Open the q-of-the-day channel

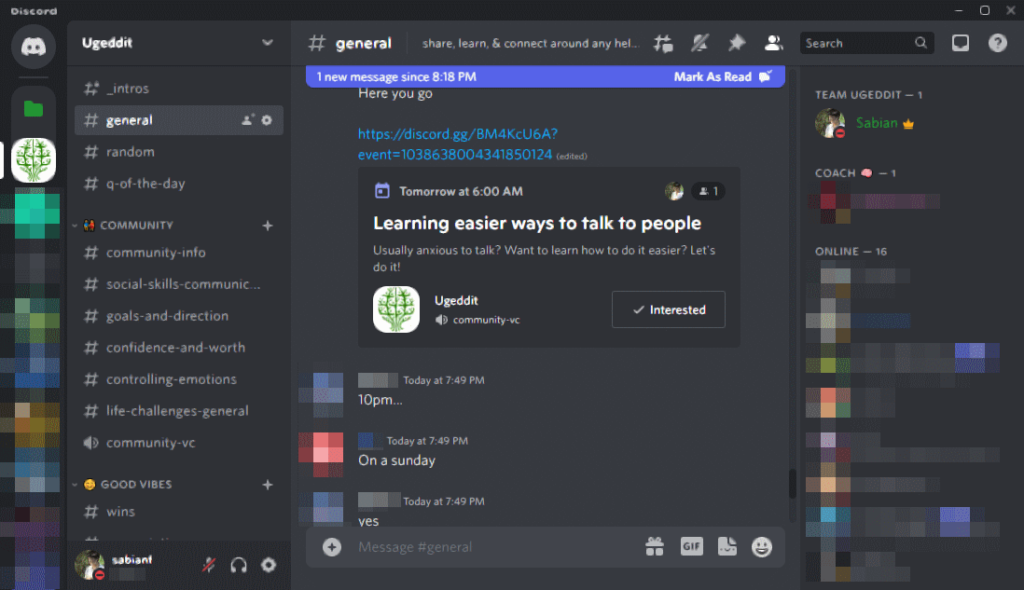[178, 184]
